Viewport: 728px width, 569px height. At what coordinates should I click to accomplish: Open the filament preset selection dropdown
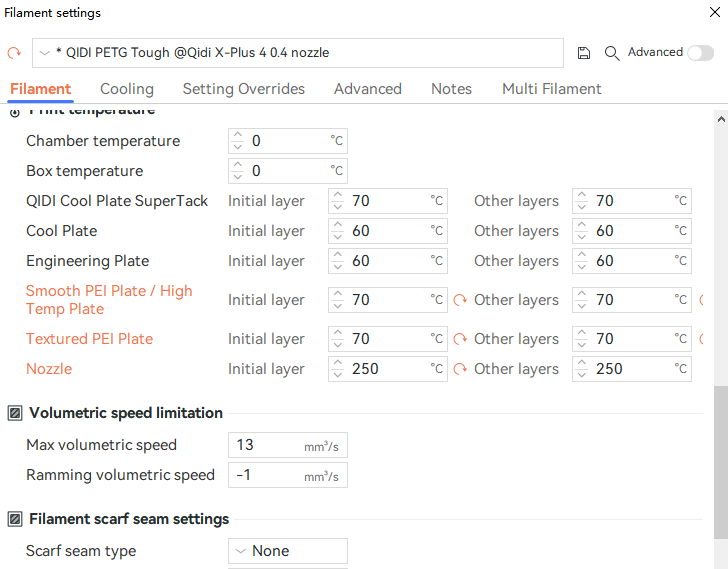298,53
